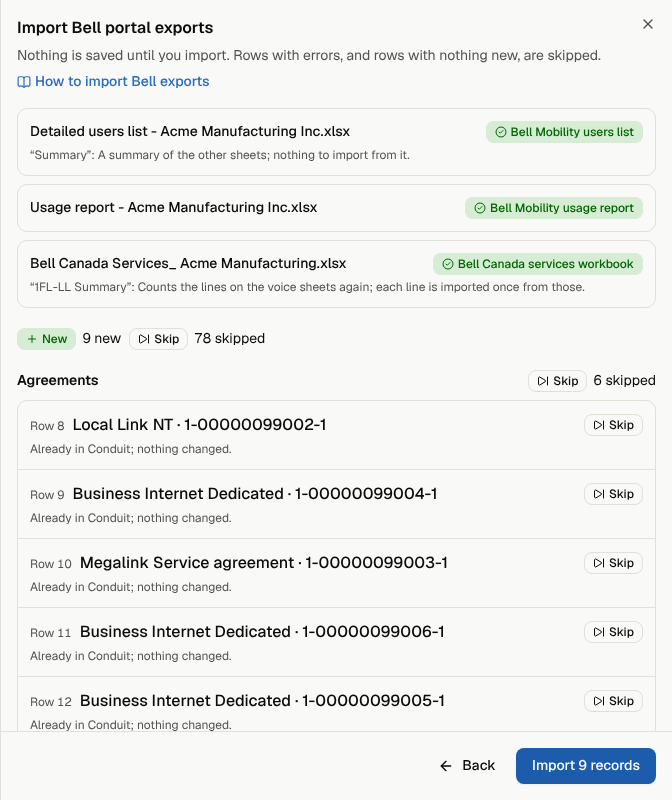Click the Import Bell portal exports title

pyautogui.click(x=115, y=28)
